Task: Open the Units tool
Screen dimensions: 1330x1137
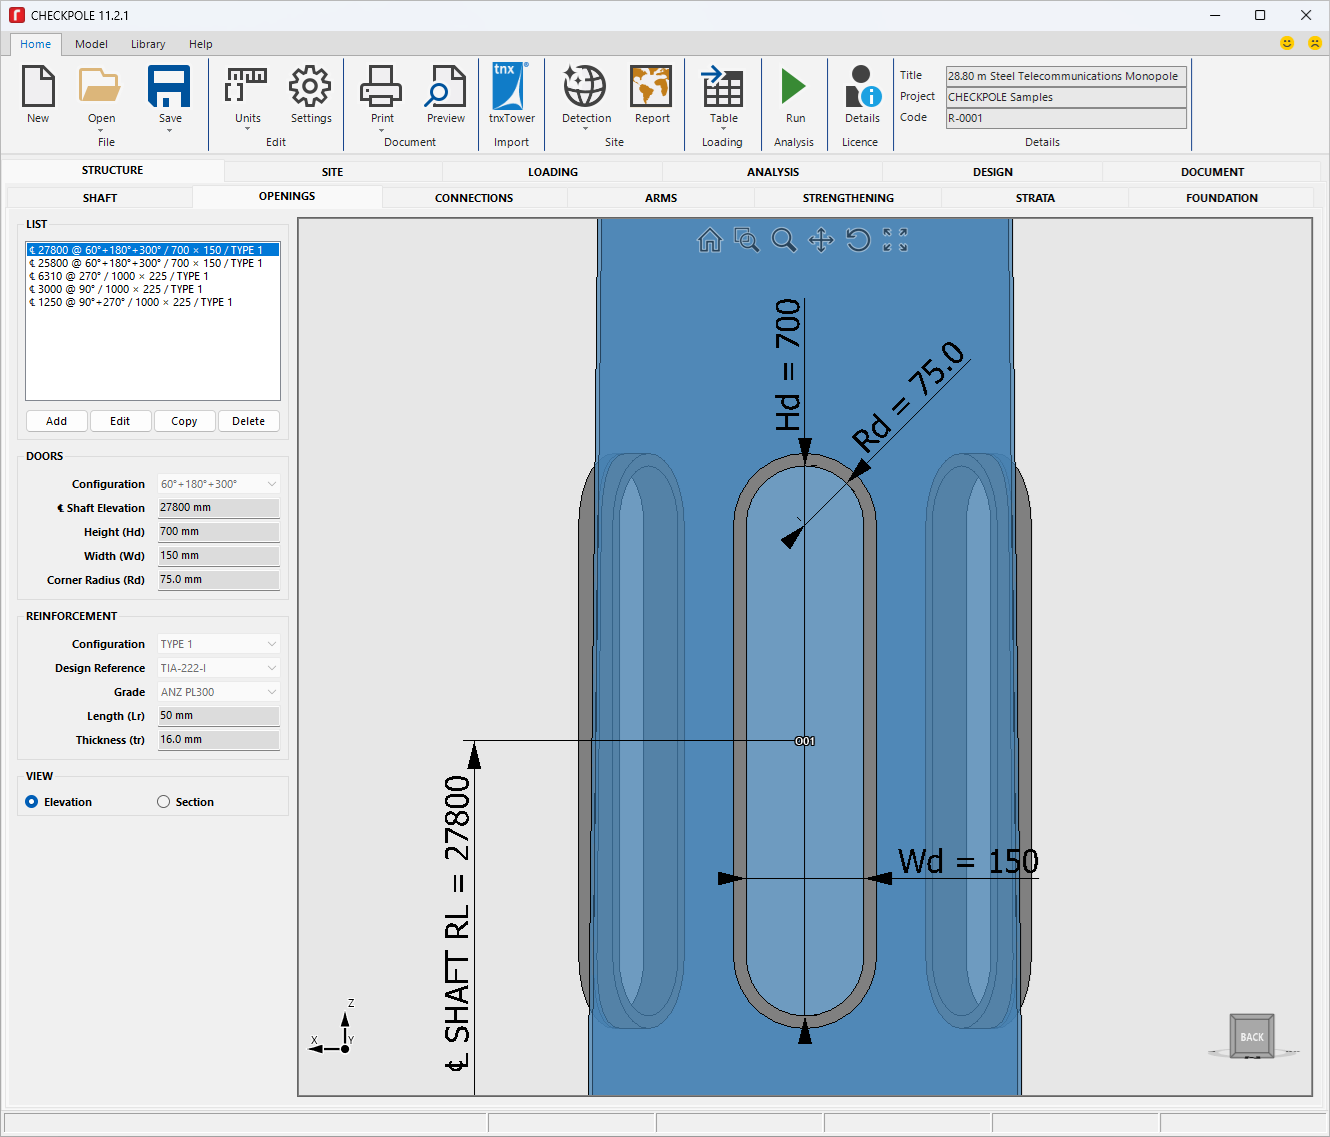Action: click(247, 86)
